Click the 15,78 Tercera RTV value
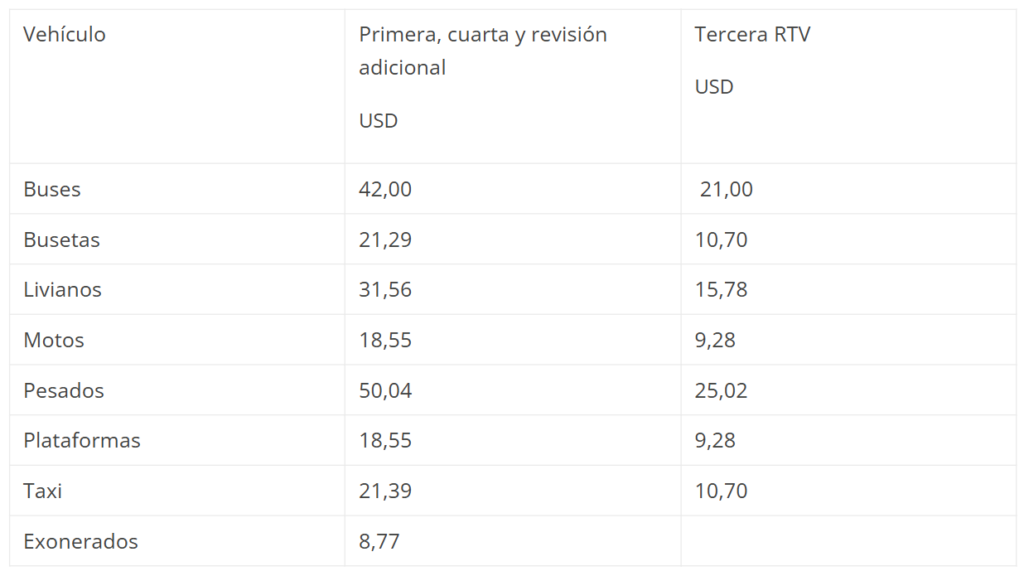The image size is (1024, 576). tap(721, 290)
